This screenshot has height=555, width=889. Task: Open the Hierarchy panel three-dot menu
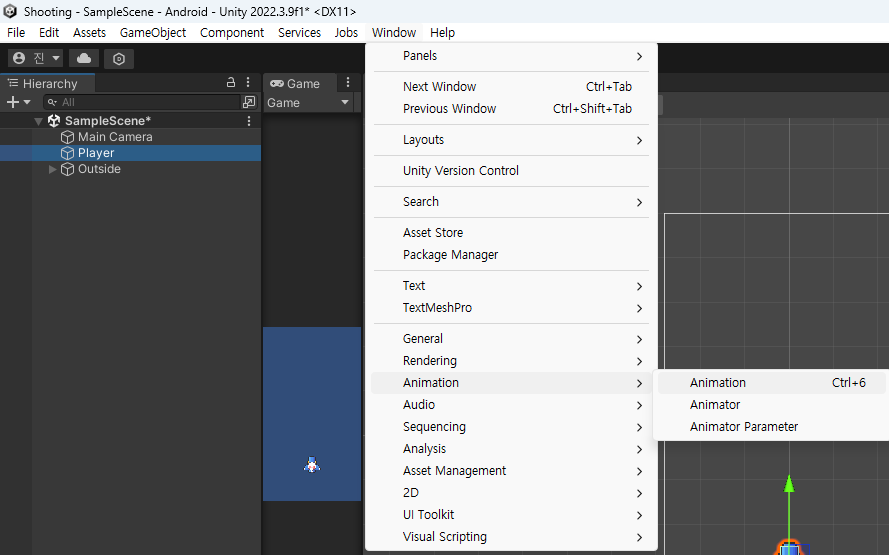click(248, 83)
